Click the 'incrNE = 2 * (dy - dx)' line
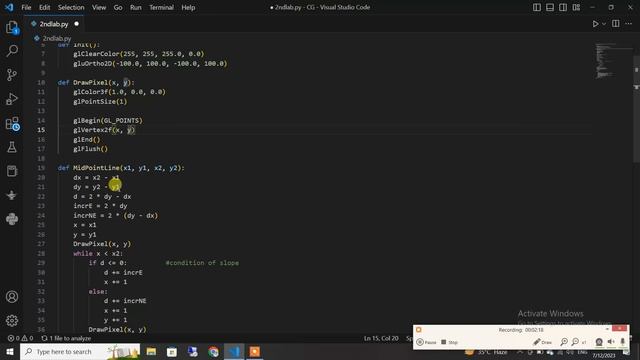The image size is (640, 360). (x=116, y=216)
